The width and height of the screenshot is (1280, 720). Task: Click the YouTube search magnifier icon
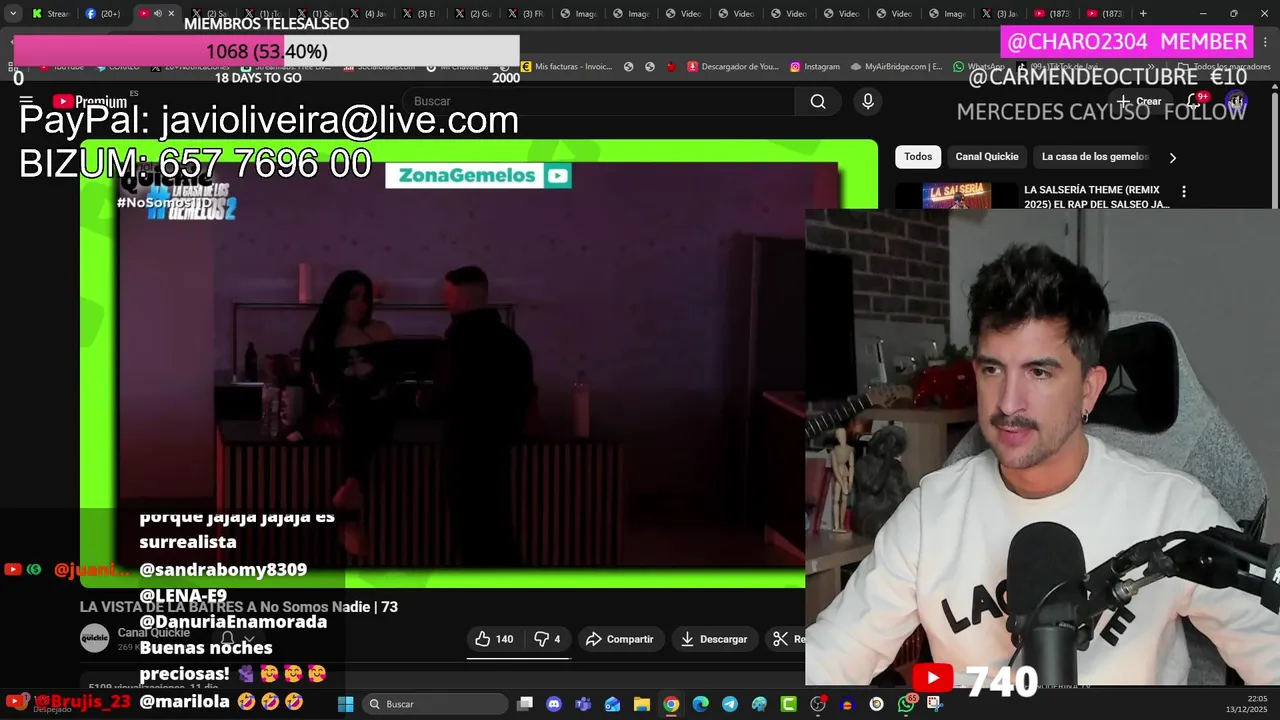click(818, 101)
